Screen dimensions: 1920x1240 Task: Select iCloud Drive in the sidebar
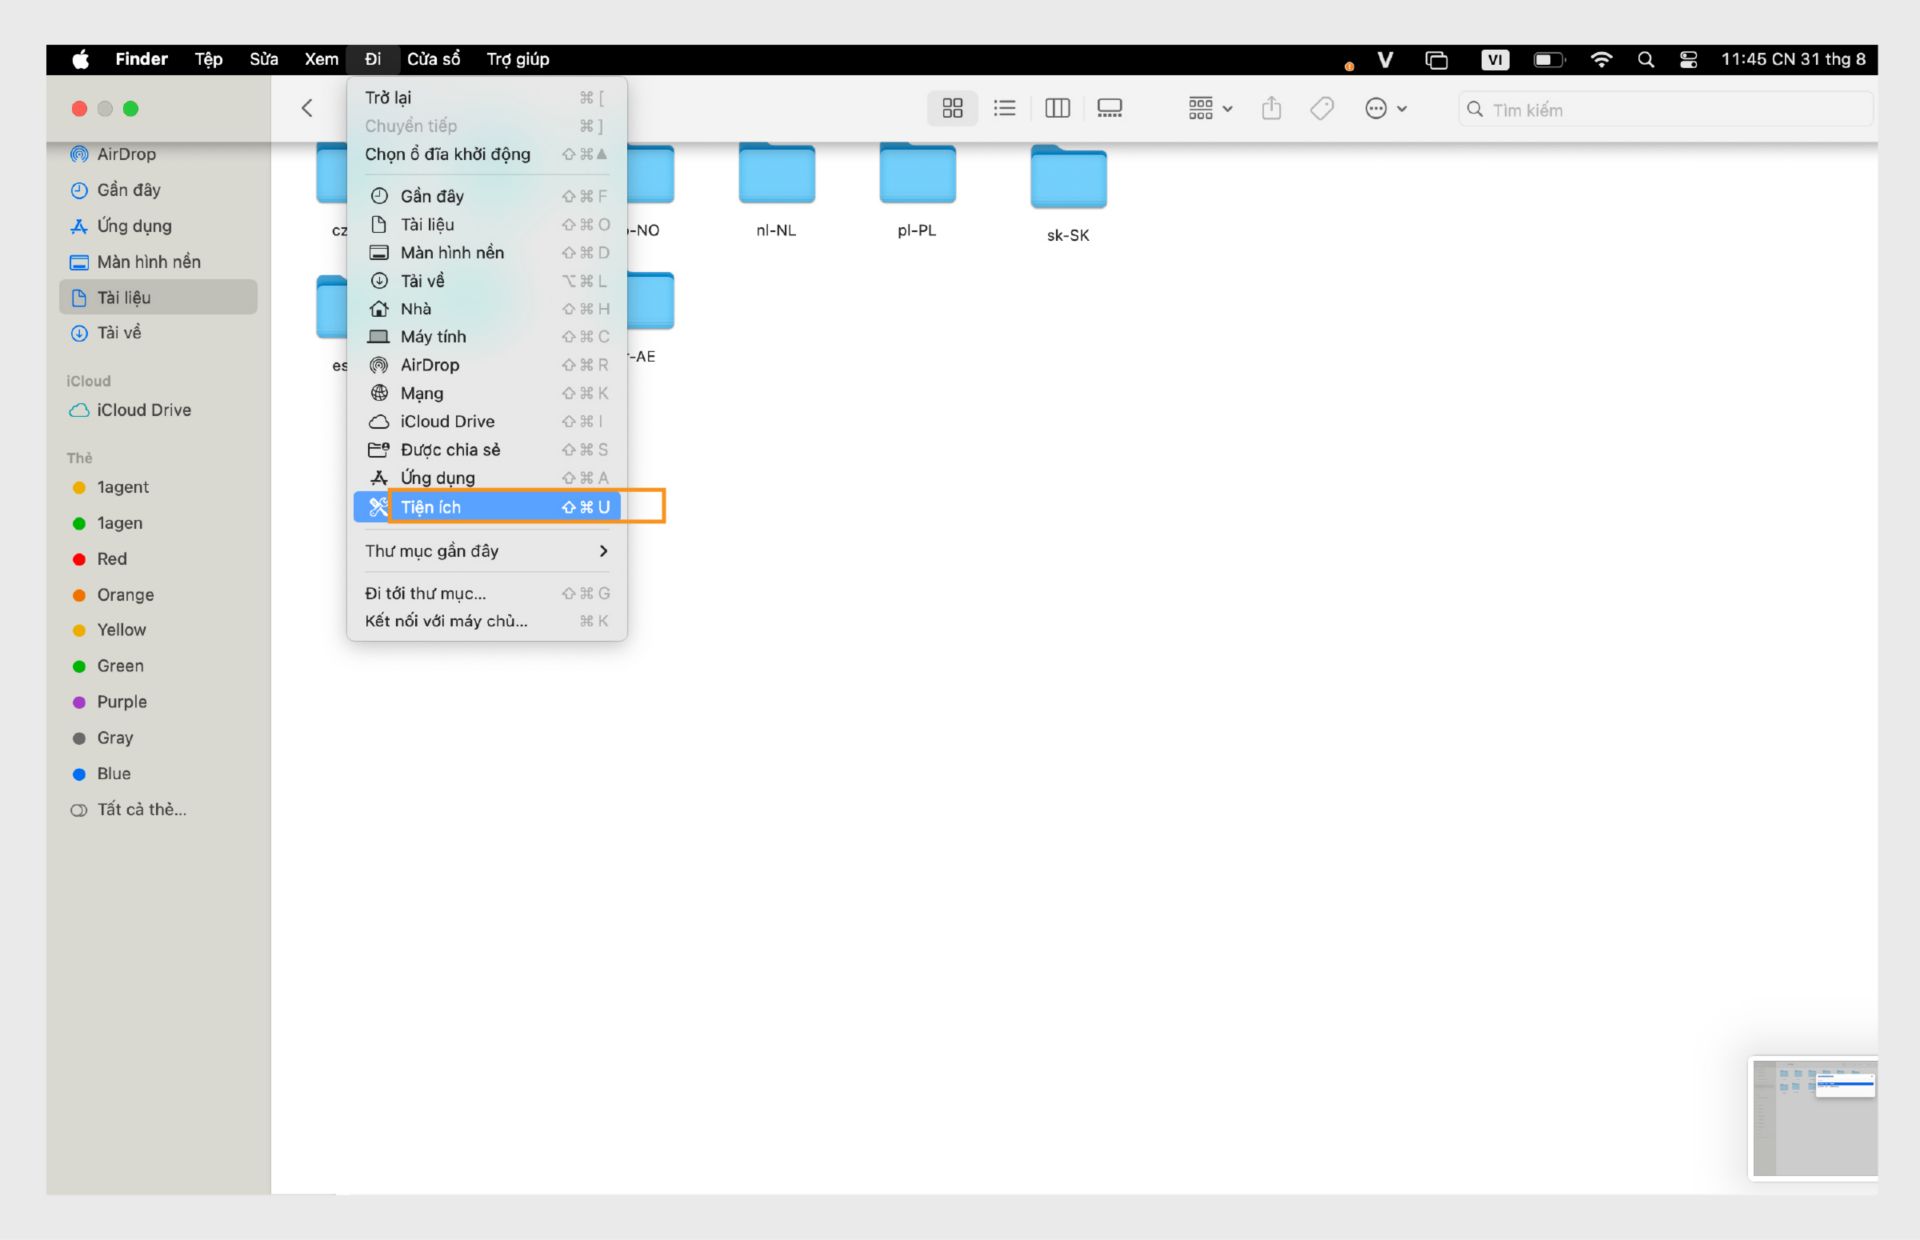click(143, 410)
